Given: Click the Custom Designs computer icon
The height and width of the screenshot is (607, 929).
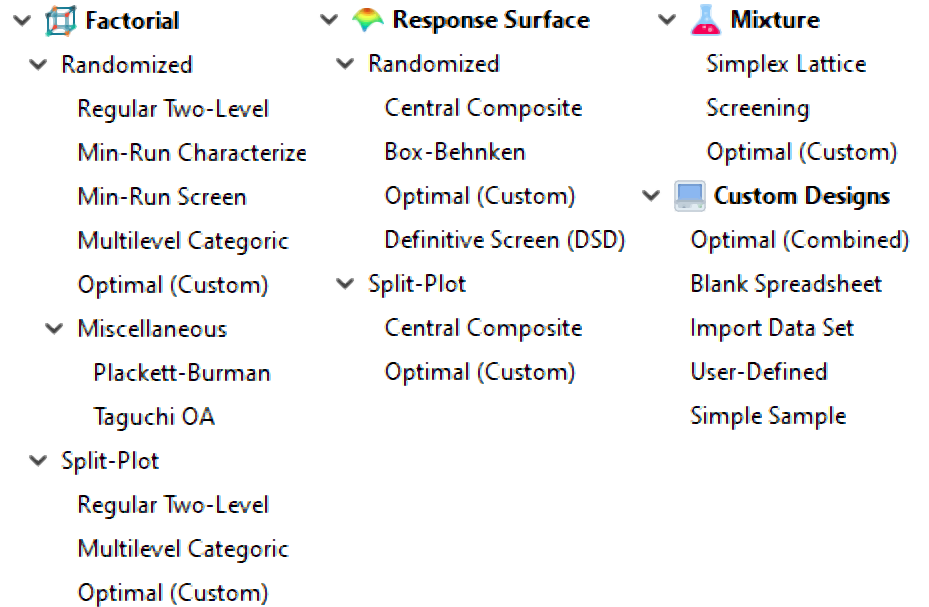Looking at the screenshot, I should coord(690,196).
